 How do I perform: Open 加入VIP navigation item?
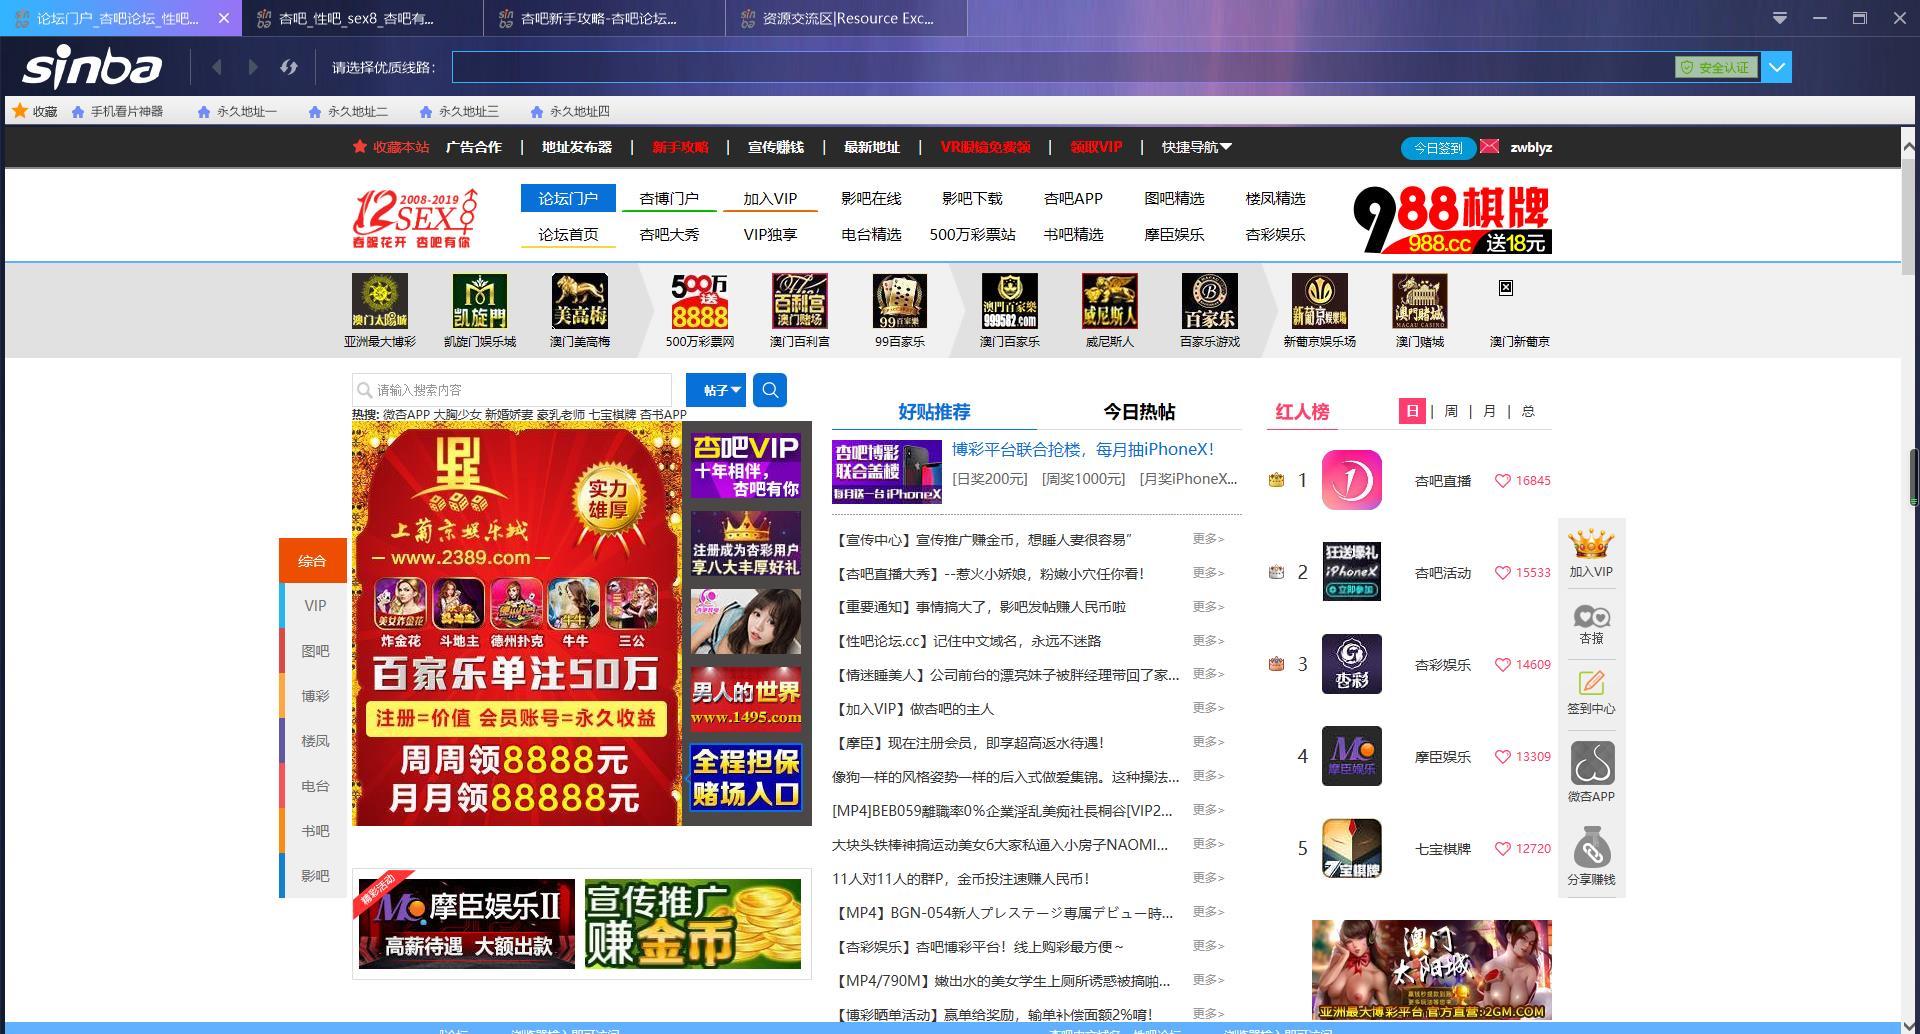(770, 198)
